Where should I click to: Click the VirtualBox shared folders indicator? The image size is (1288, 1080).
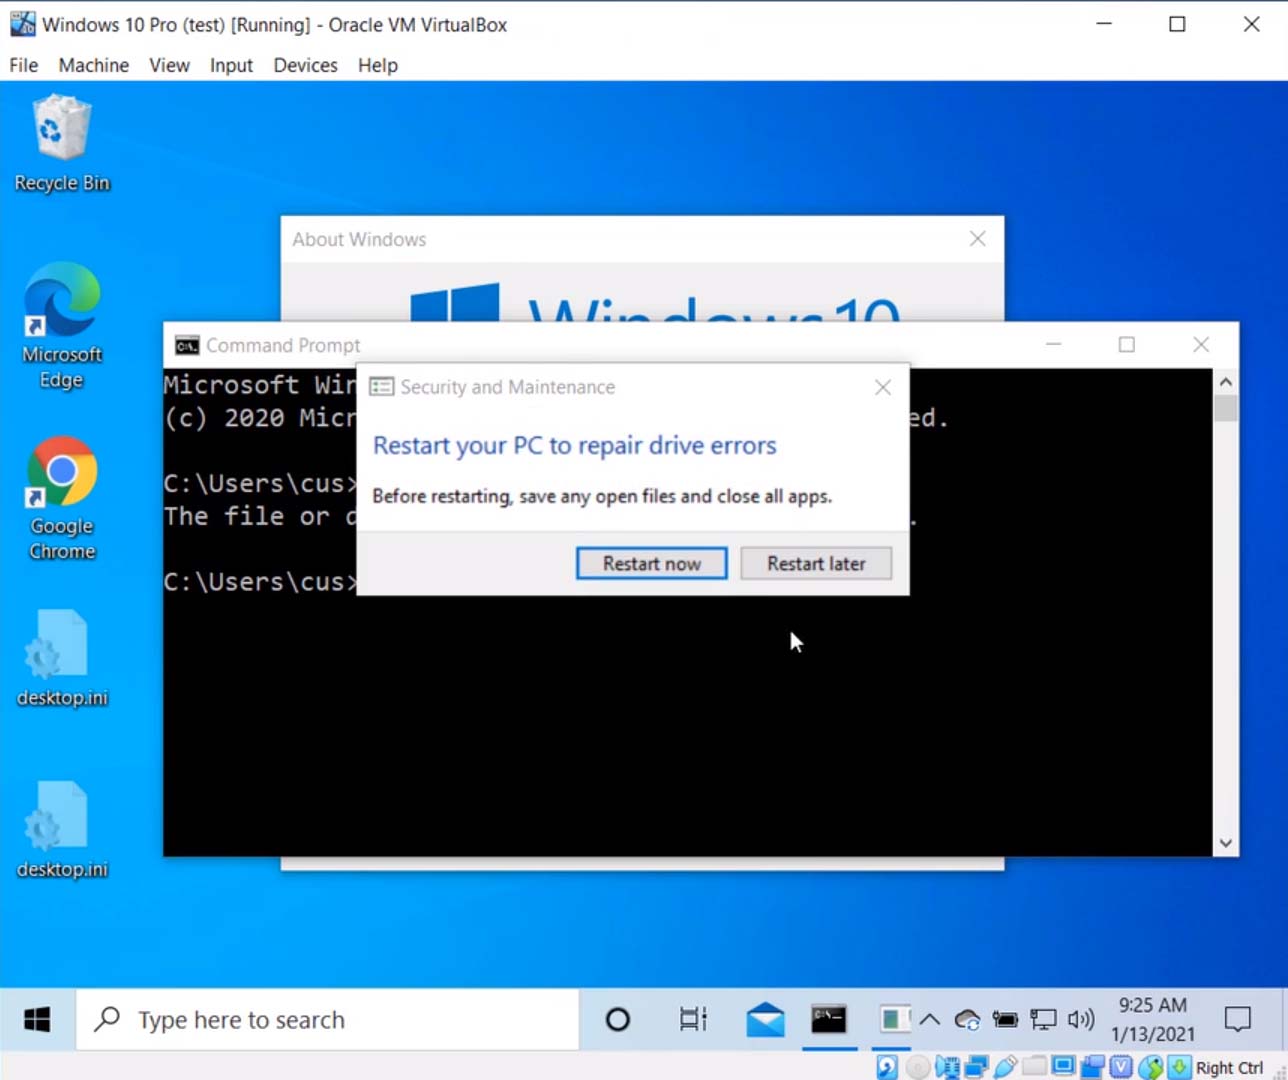pos(1034,1067)
